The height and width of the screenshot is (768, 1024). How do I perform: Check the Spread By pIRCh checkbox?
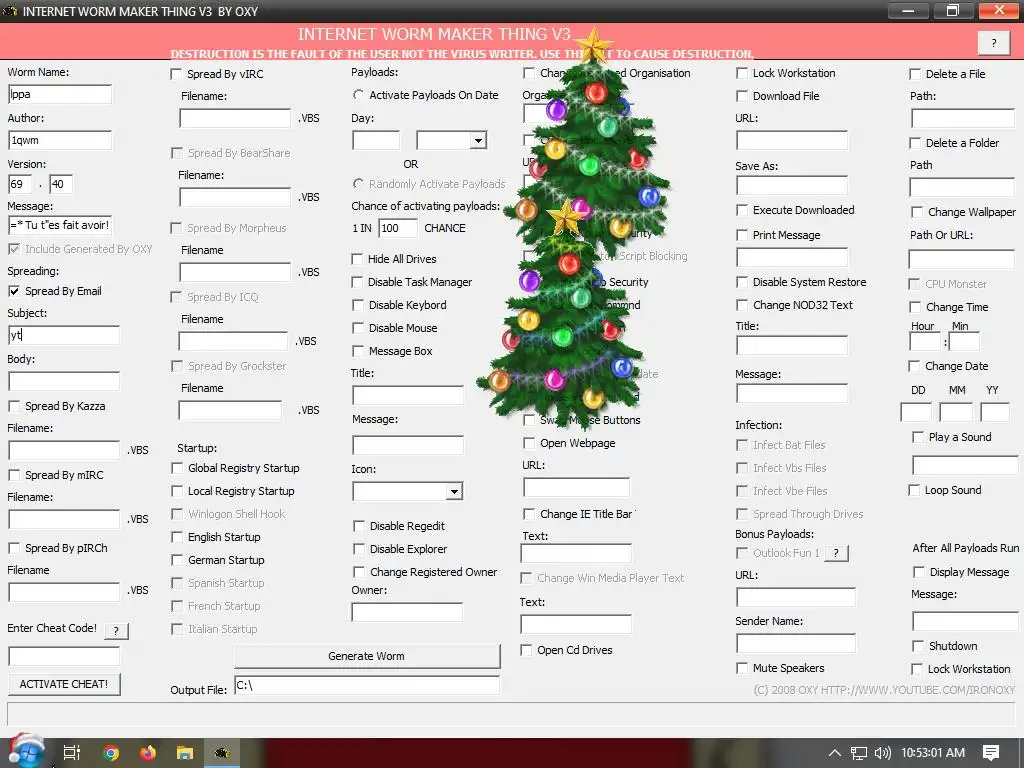click(14, 548)
